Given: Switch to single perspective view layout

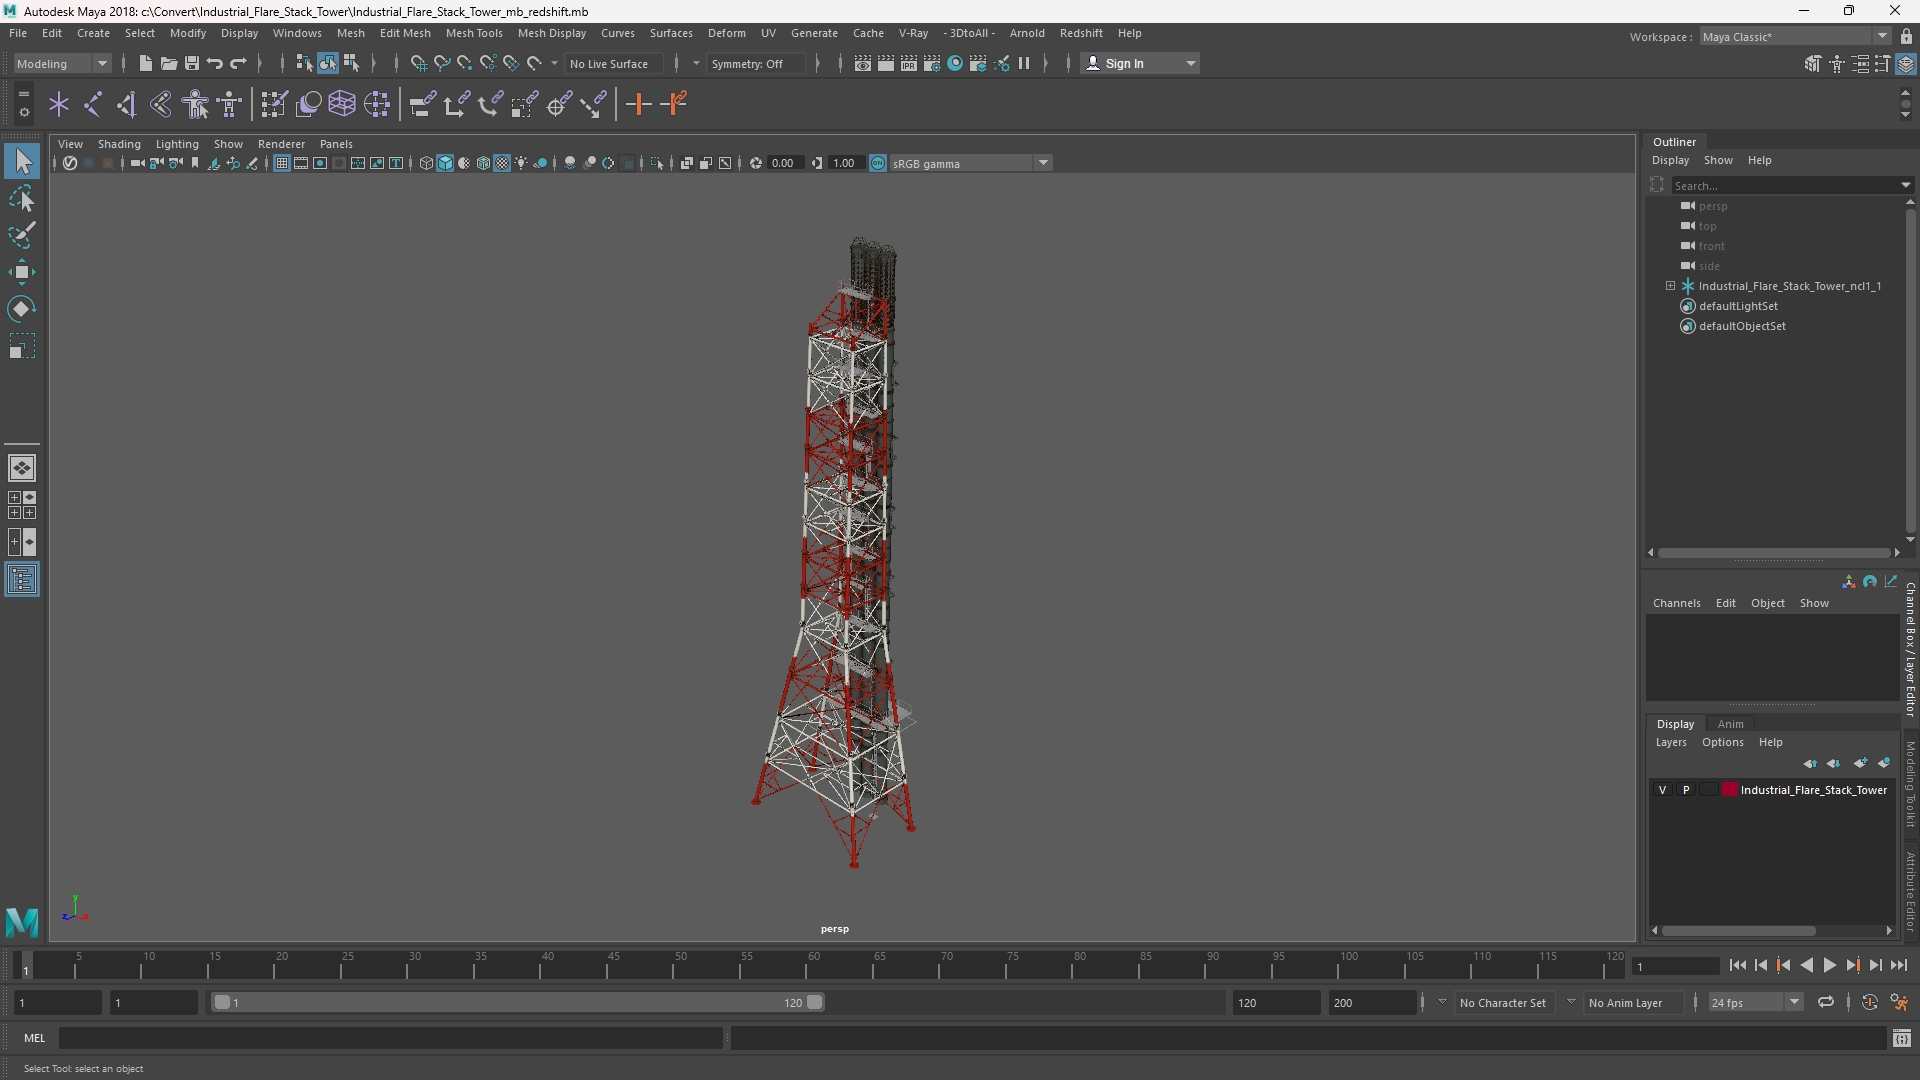Looking at the screenshot, I should [x=22, y=468].
